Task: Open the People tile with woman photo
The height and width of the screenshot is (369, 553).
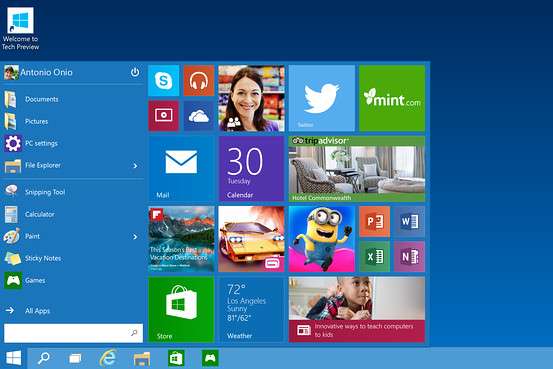Action: coord(251,98)
